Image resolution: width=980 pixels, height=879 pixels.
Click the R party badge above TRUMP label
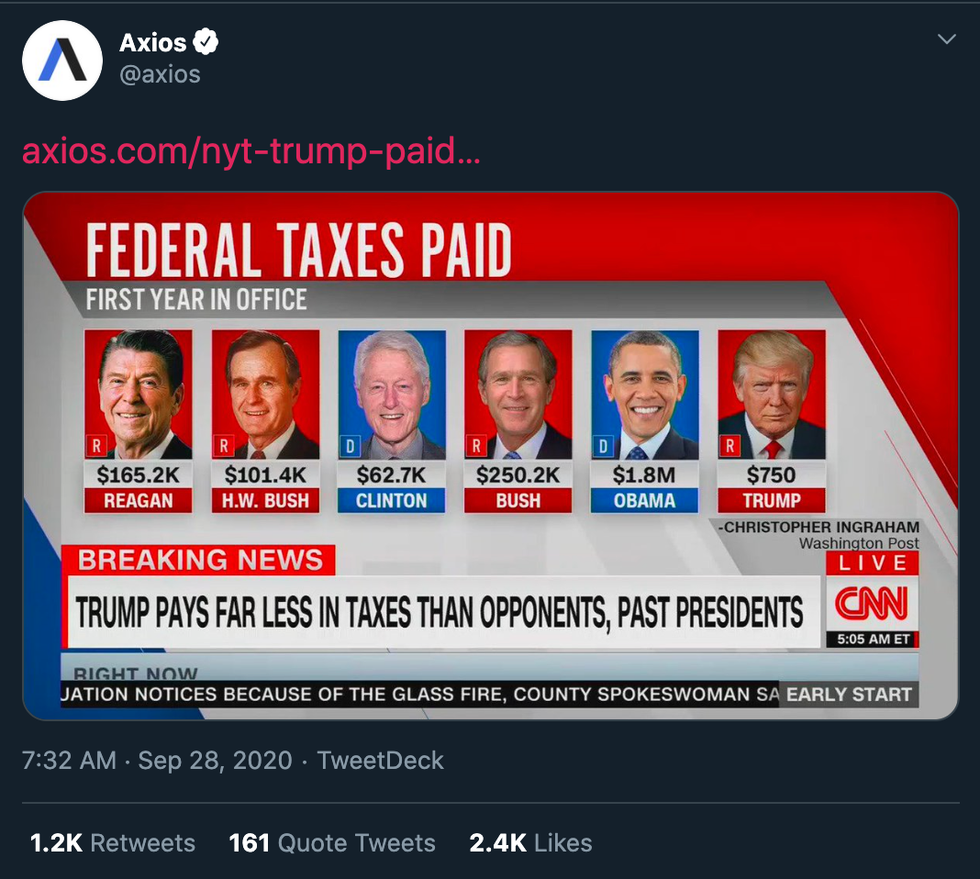point(731,445)
